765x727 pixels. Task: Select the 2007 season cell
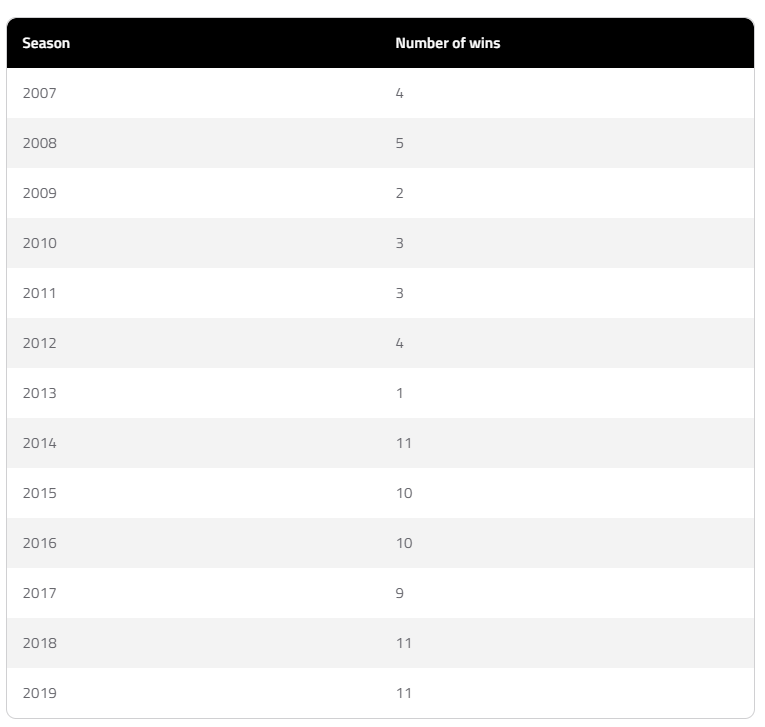40,93
